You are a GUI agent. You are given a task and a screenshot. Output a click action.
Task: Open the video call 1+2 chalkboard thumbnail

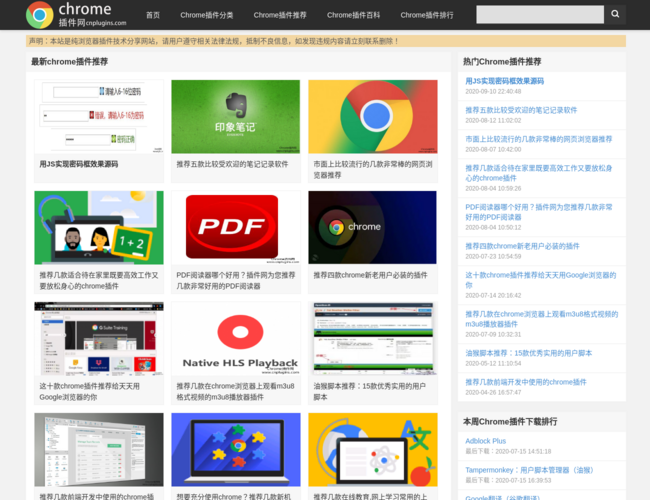99,228
